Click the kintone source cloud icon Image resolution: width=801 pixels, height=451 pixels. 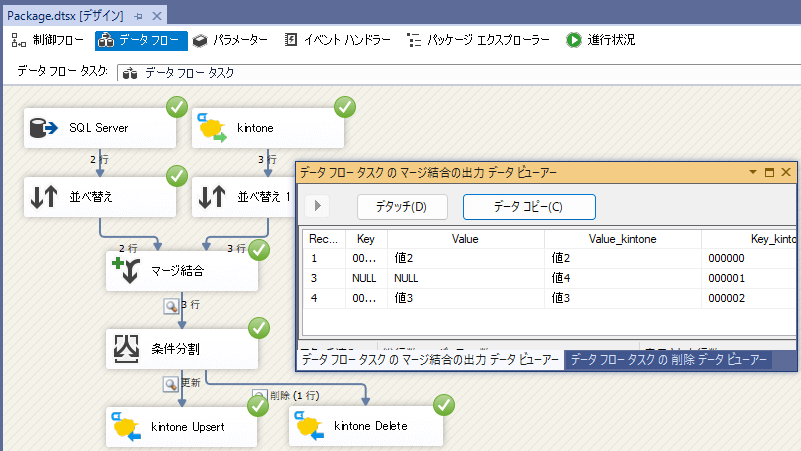[x=212, y=128]
